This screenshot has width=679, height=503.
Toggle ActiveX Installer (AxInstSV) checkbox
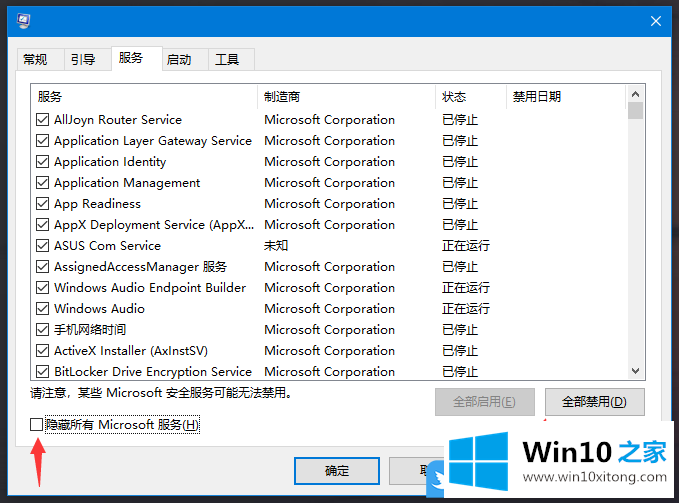(x=42, y=351)
